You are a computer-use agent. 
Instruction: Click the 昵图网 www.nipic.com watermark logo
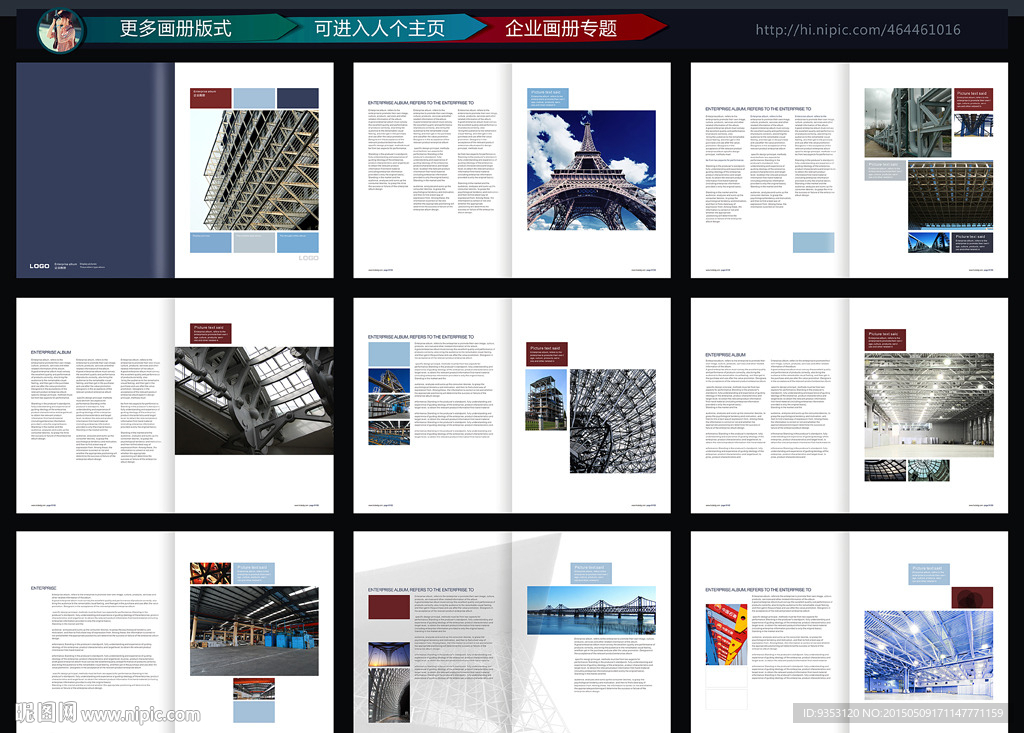tap(100, 713)
